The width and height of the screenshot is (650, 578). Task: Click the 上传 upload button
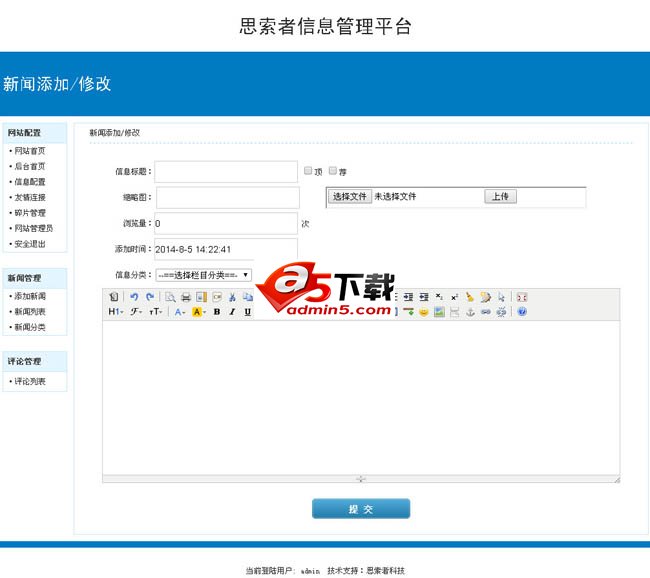[x=500, y=197]
